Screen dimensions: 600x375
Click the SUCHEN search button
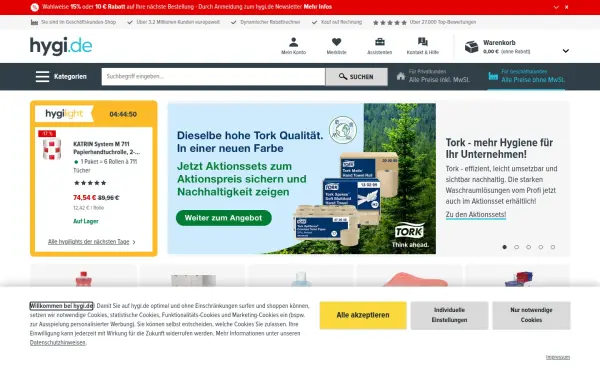click(x=357, y=77)
